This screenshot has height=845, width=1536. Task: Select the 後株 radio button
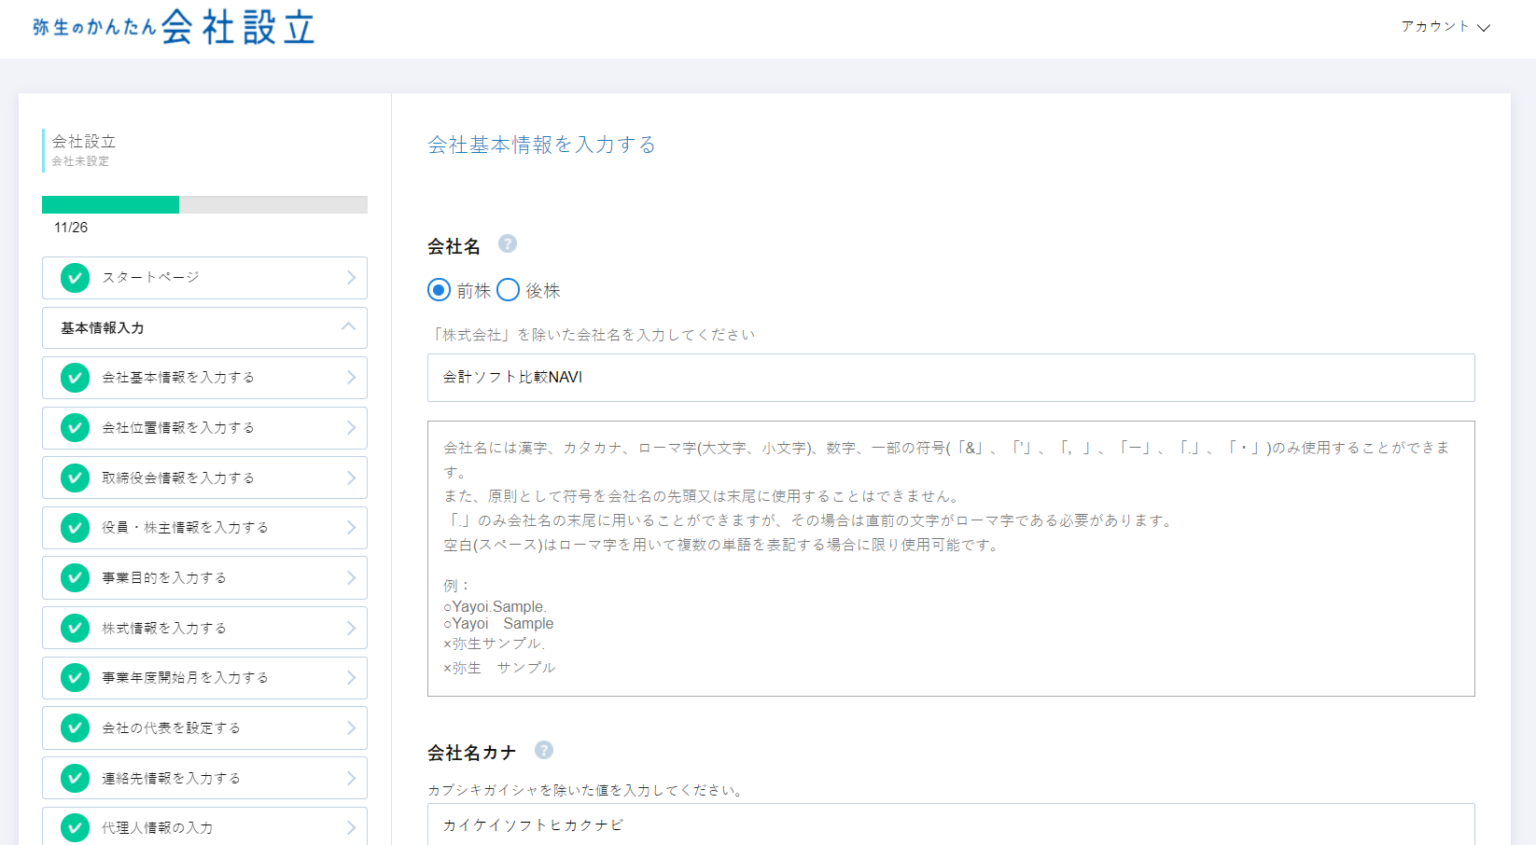(x=508, y=290)
